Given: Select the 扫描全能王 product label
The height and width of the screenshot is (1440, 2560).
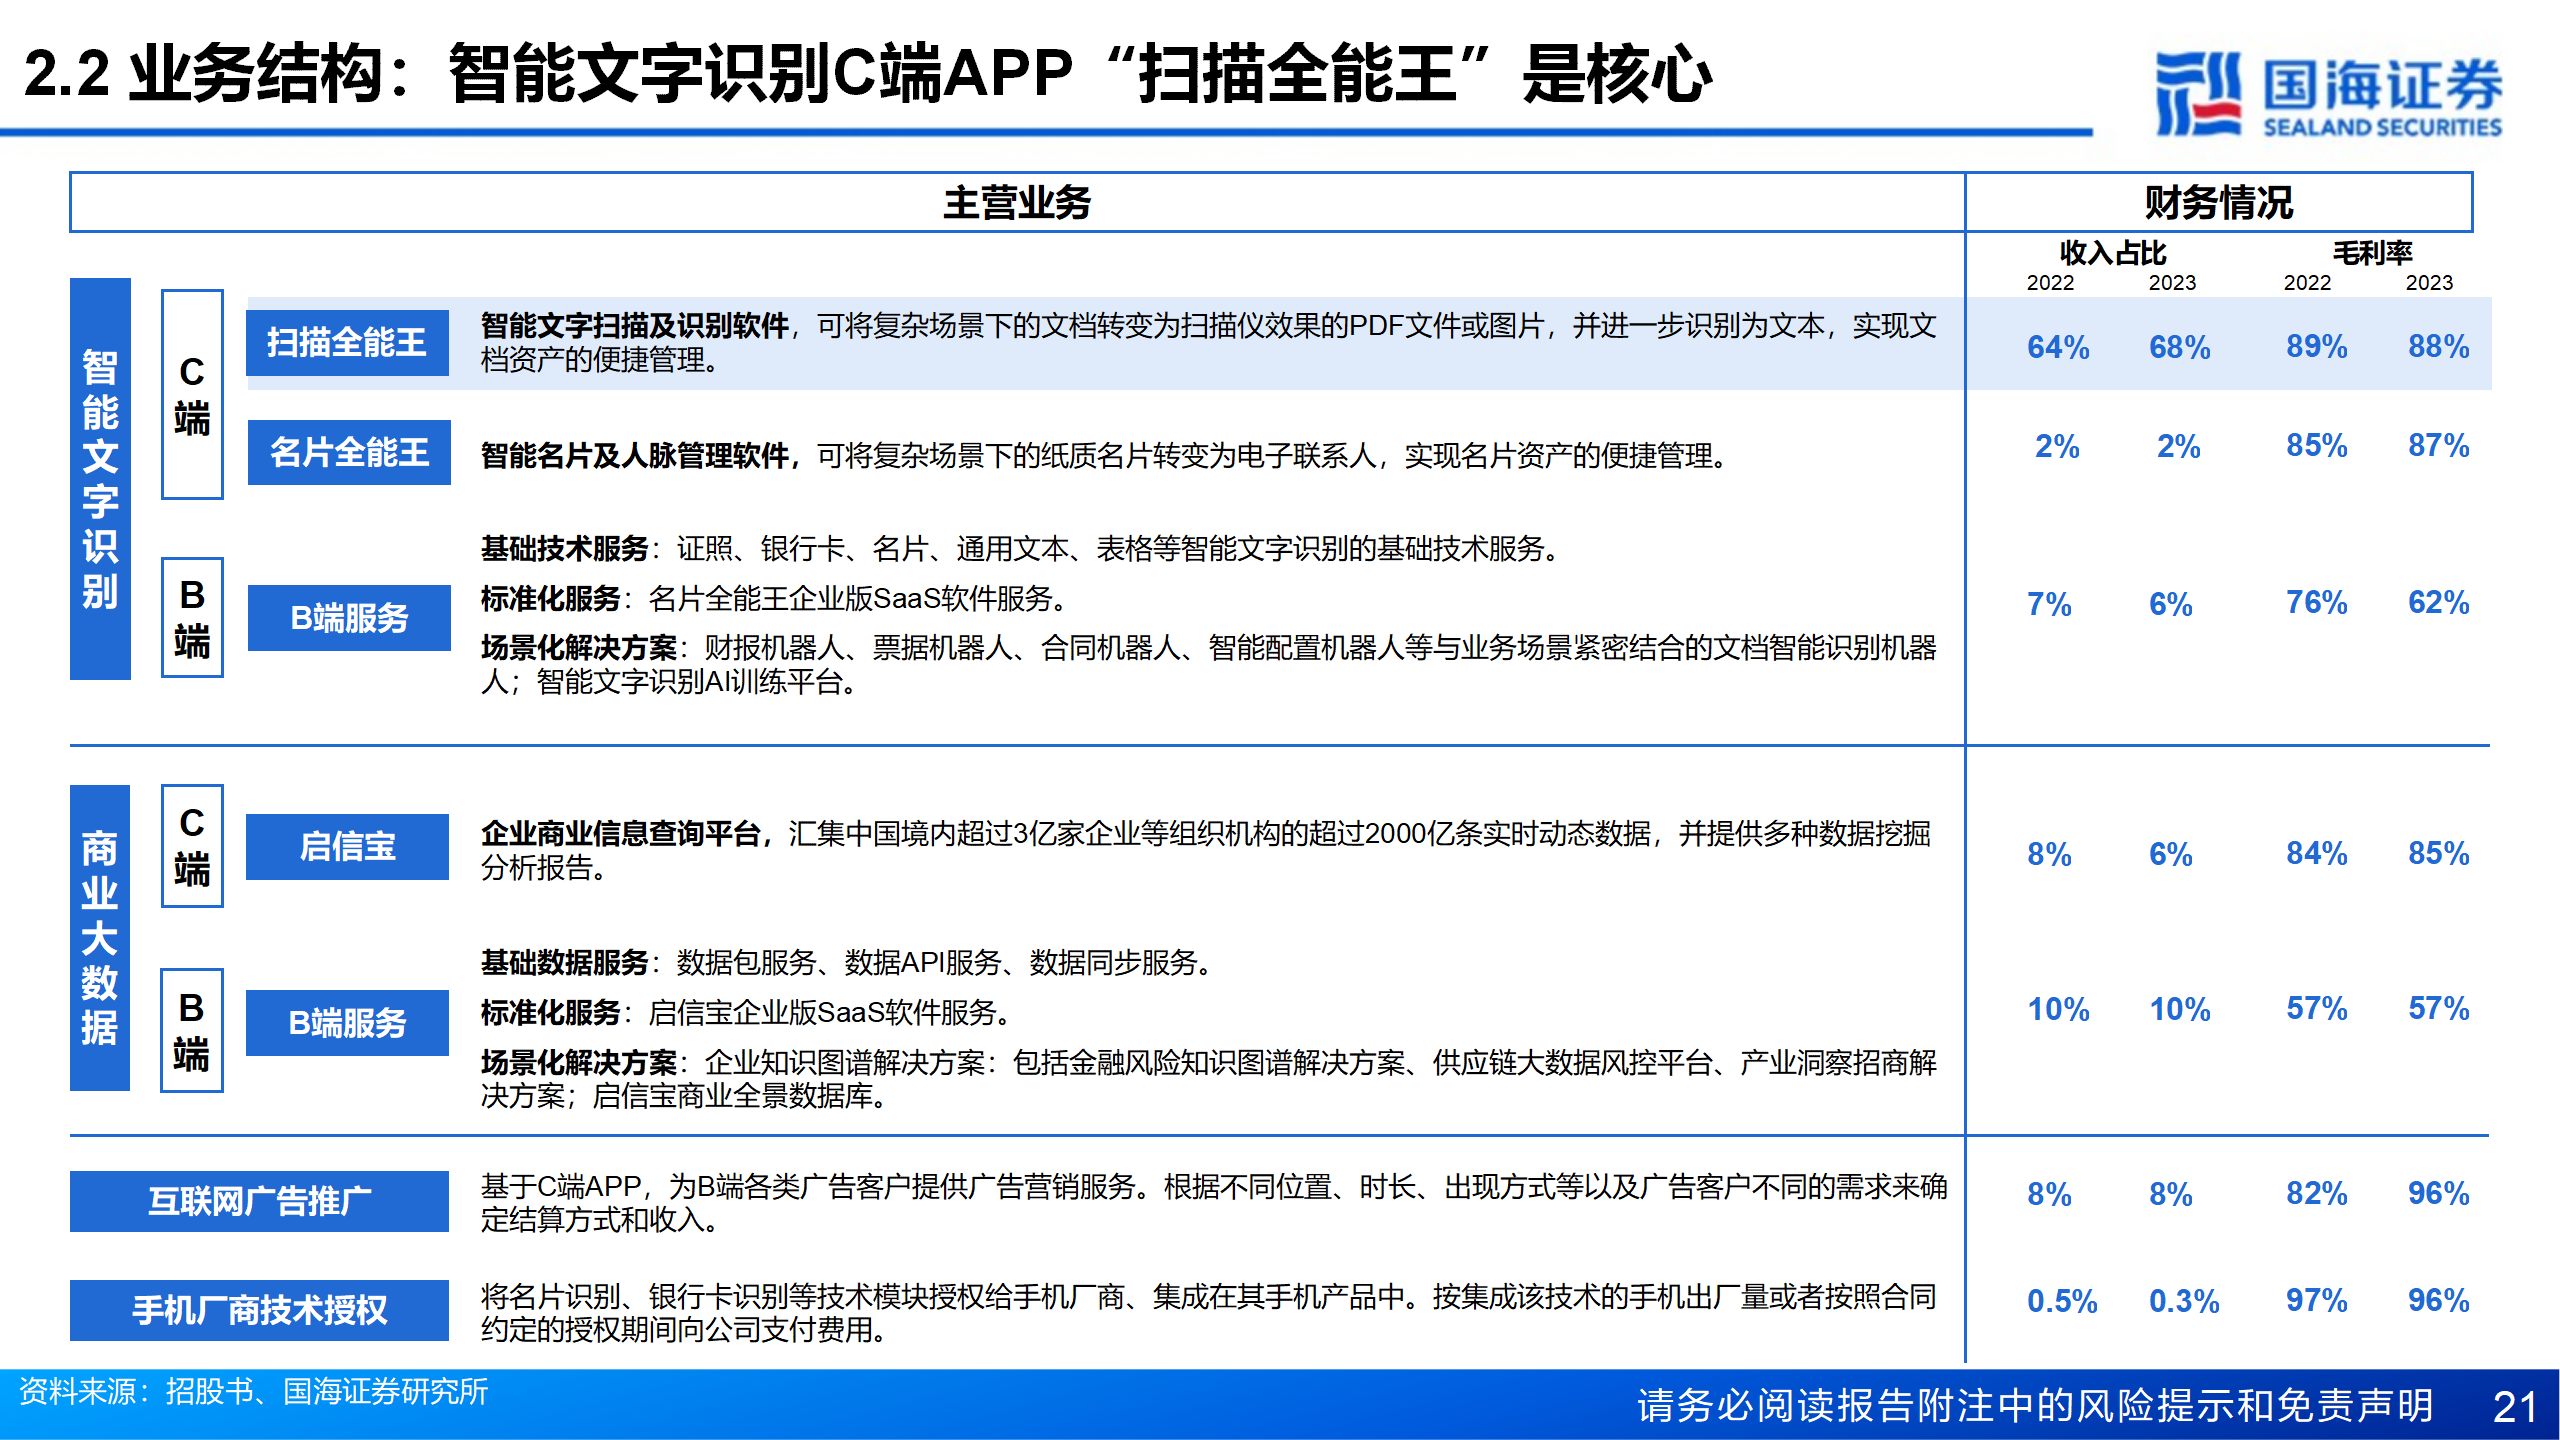Looking at the screenshot, I should click(x=347, y=343).
